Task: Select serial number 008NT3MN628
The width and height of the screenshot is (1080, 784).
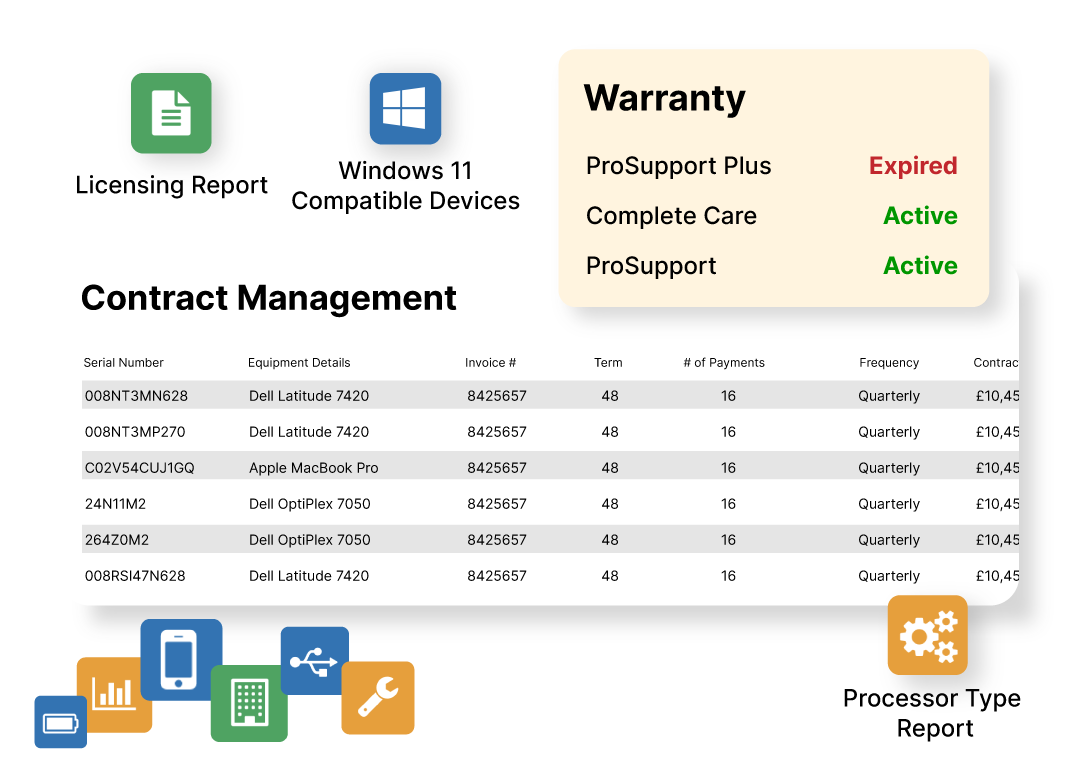Action: pyautogui.click(x=136, y=396)
